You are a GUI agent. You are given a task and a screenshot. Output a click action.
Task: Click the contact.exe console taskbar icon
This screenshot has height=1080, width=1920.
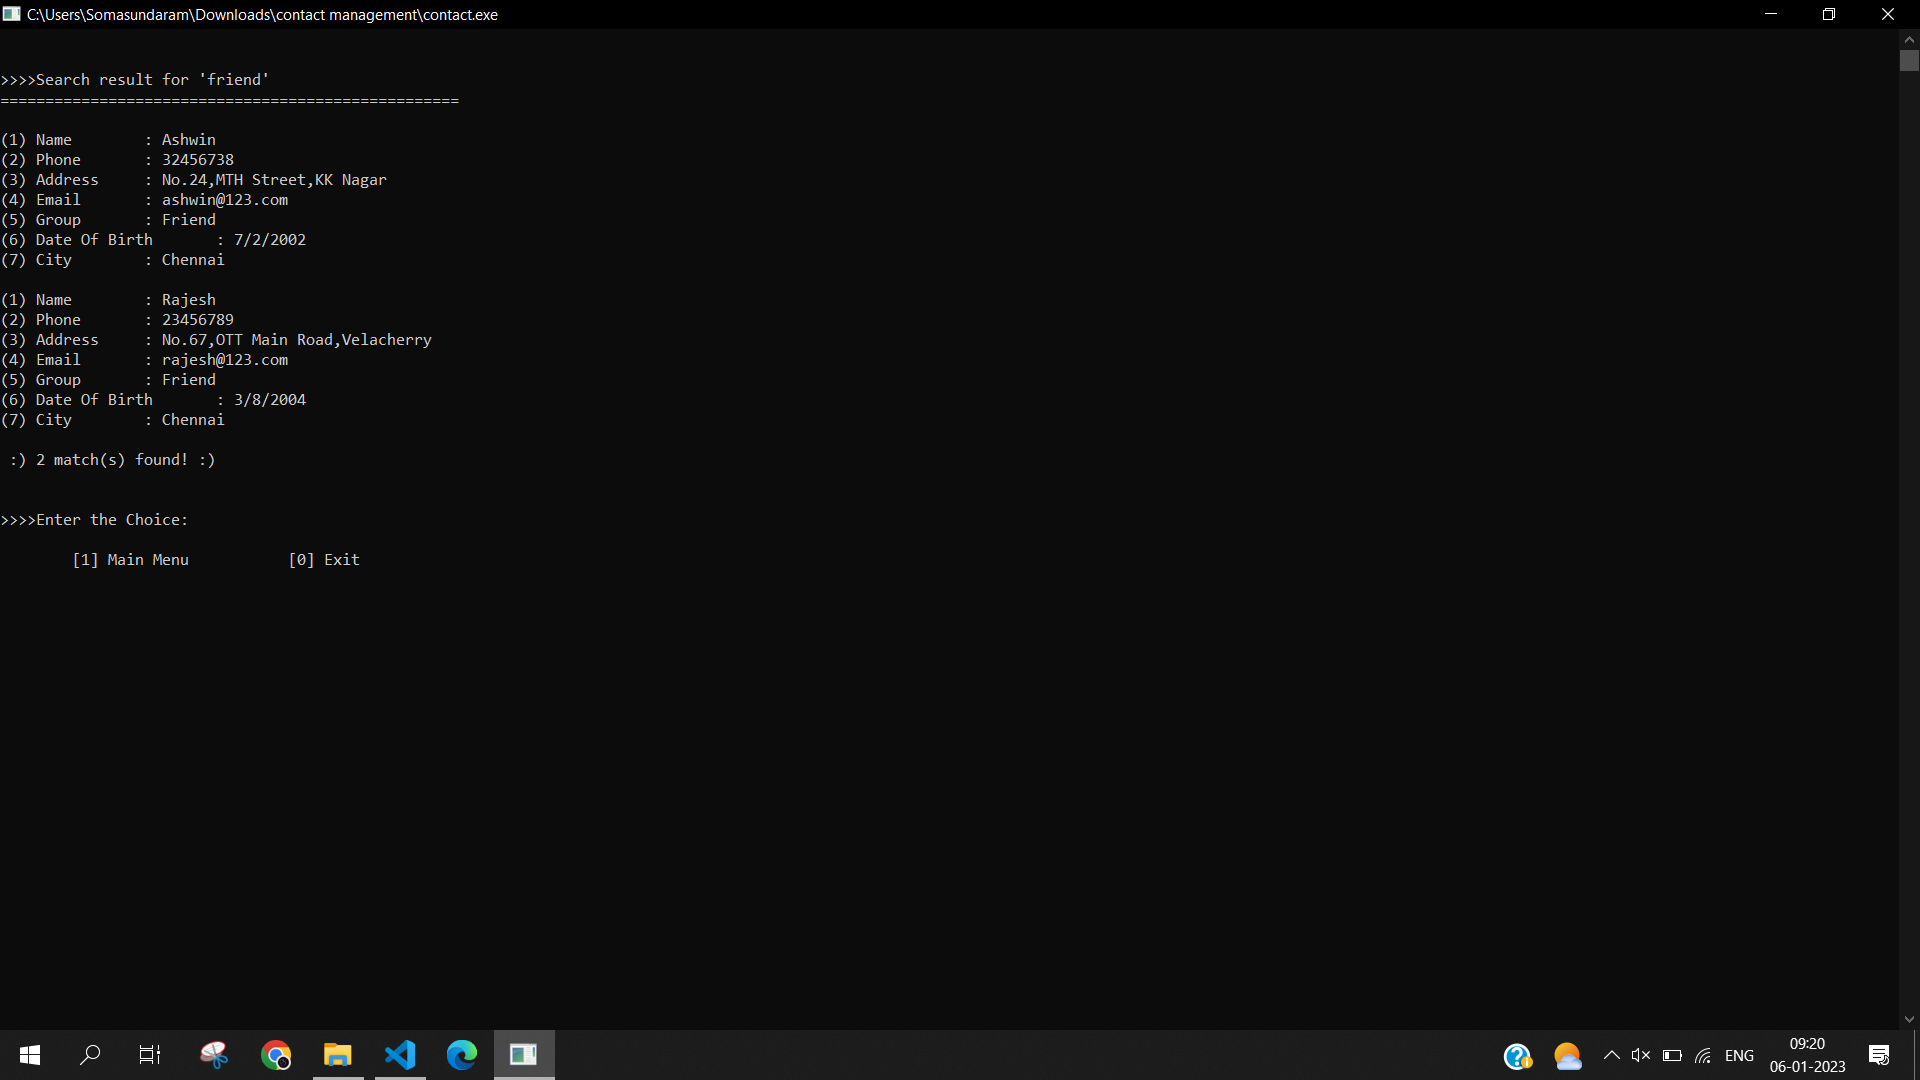pyautogui.click(x=524, y=1055)
